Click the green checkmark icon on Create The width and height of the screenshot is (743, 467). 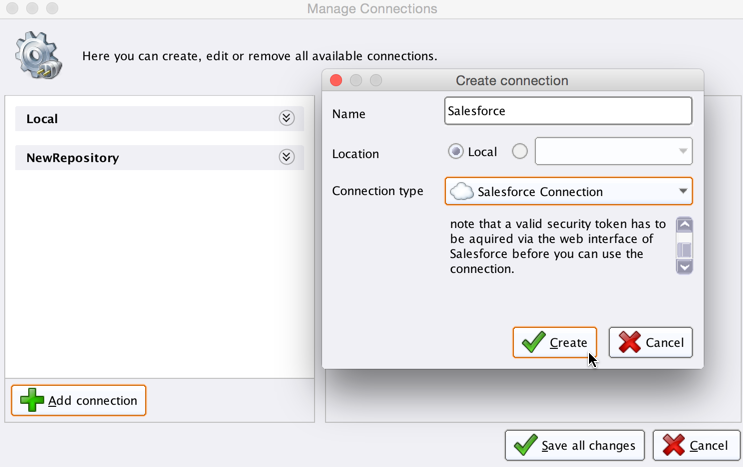(533, 343)
